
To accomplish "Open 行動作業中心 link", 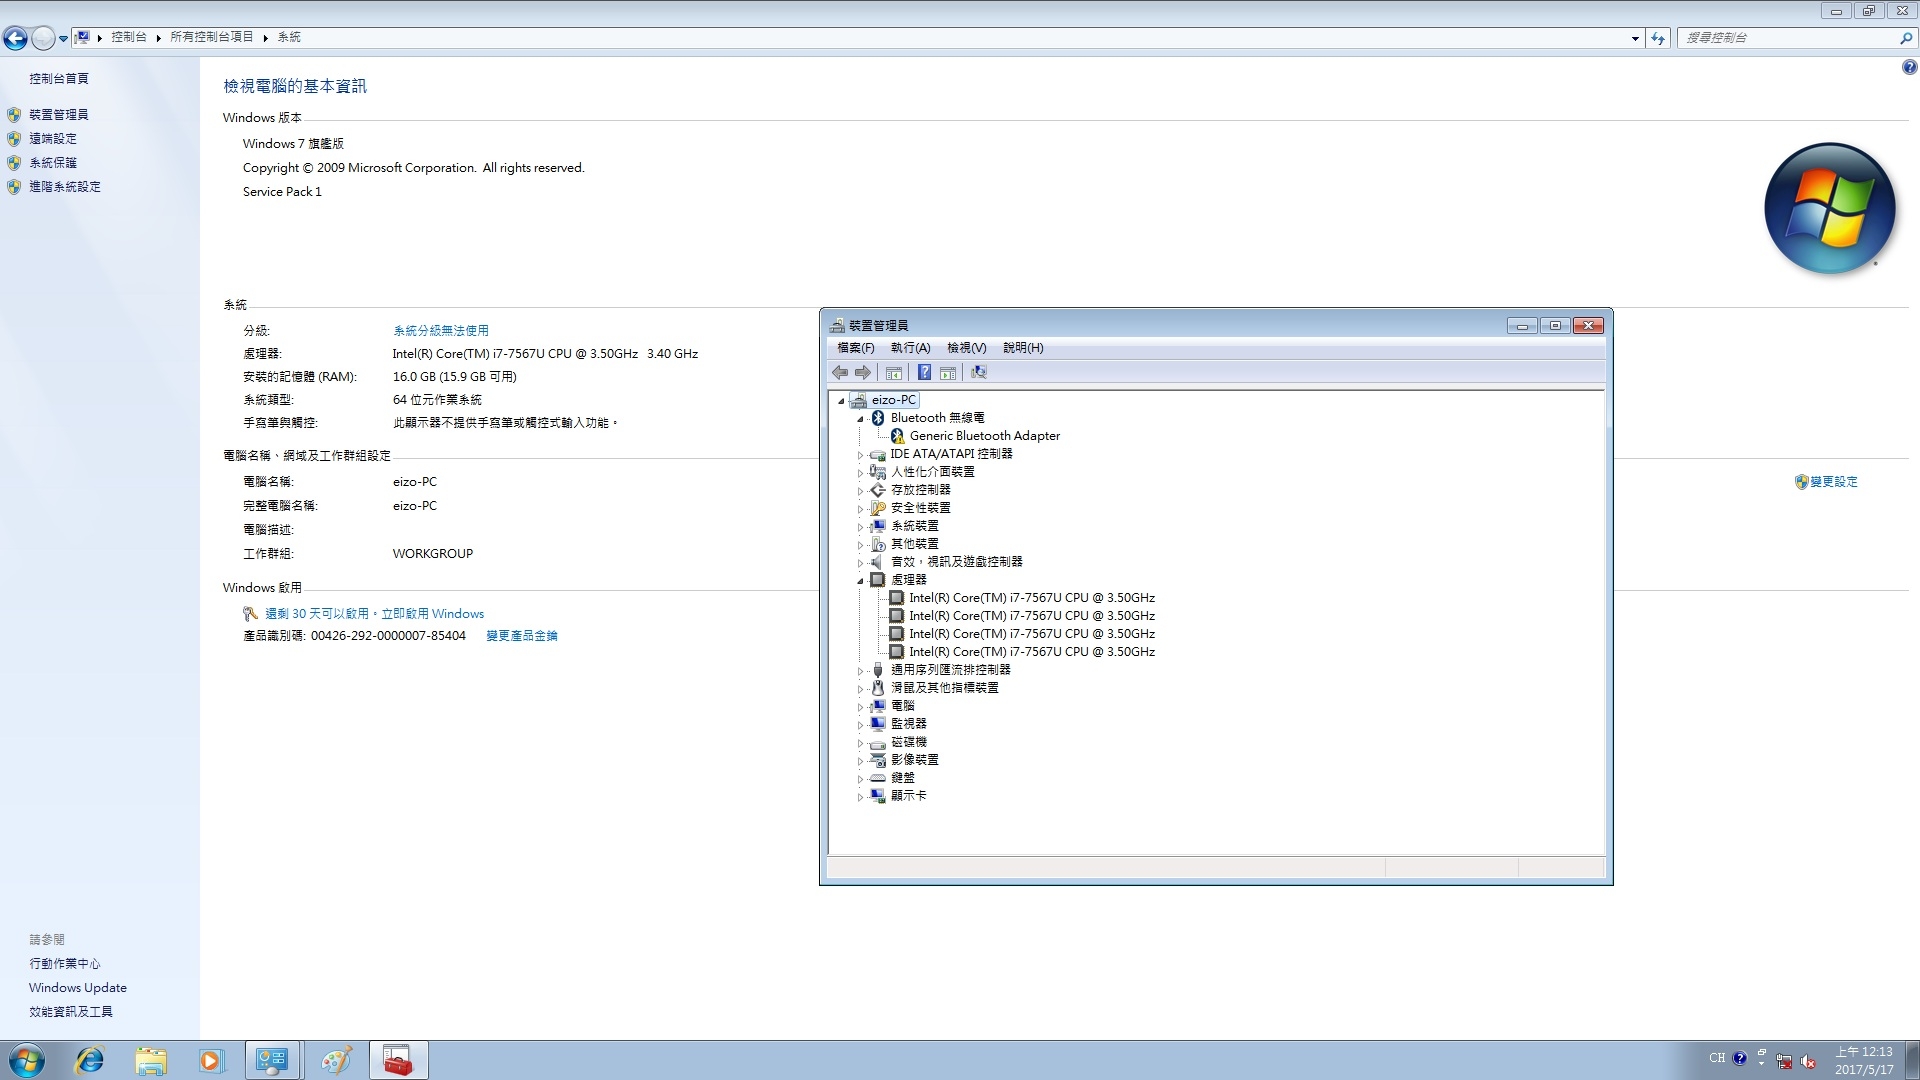I will click(x=64, y=964).
